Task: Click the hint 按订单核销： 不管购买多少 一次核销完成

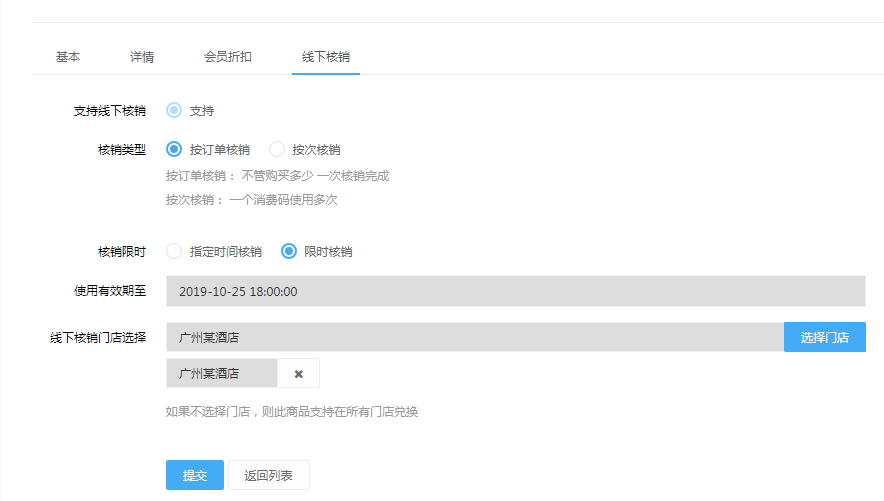Action: coord(277,176)
